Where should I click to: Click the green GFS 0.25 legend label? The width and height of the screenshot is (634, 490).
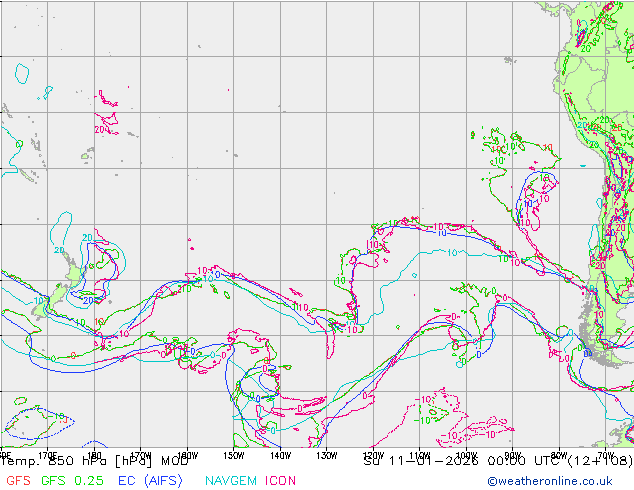pyautogui.click(x=72, y=481)
